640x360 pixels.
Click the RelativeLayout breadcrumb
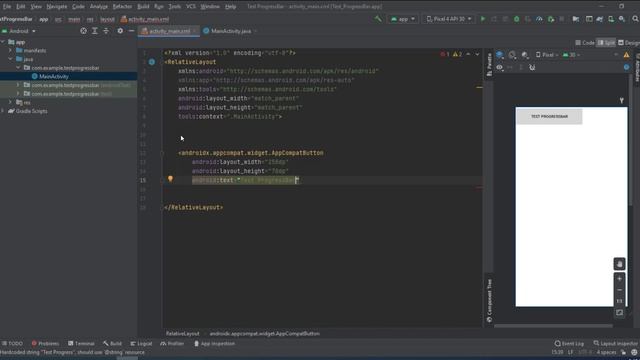(x=182, y=333)
